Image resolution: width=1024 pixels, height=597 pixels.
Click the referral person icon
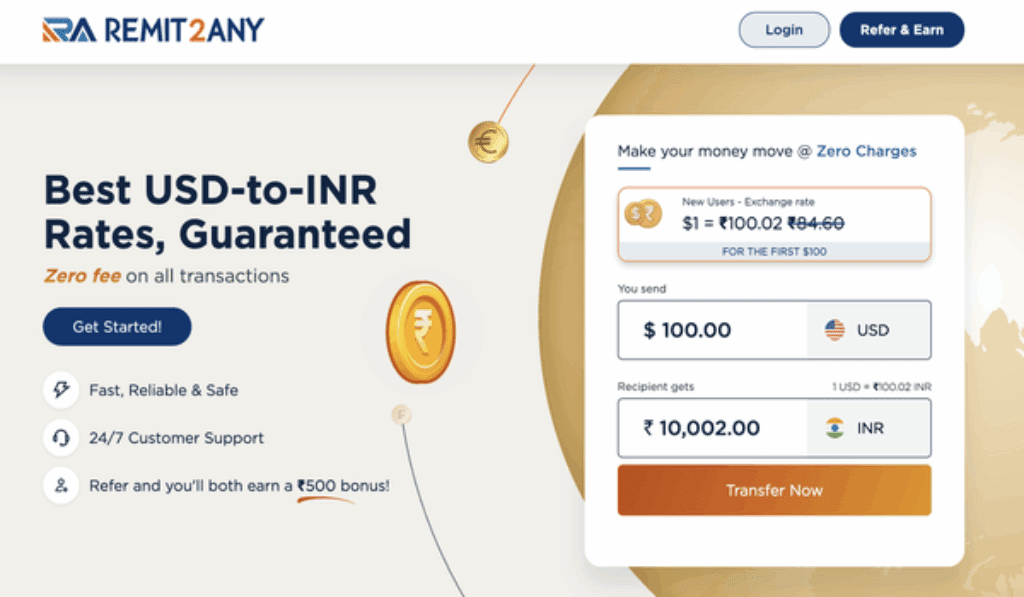click(x=61, y=485)
